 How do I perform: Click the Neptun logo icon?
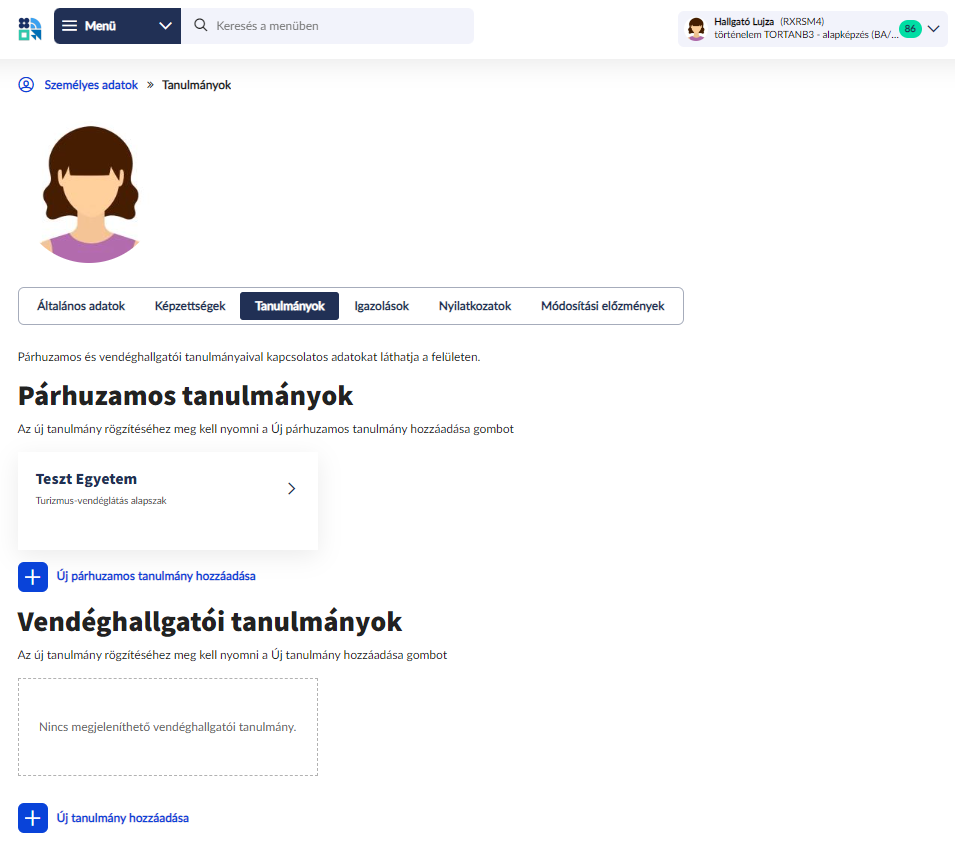(x=30, y=27)
